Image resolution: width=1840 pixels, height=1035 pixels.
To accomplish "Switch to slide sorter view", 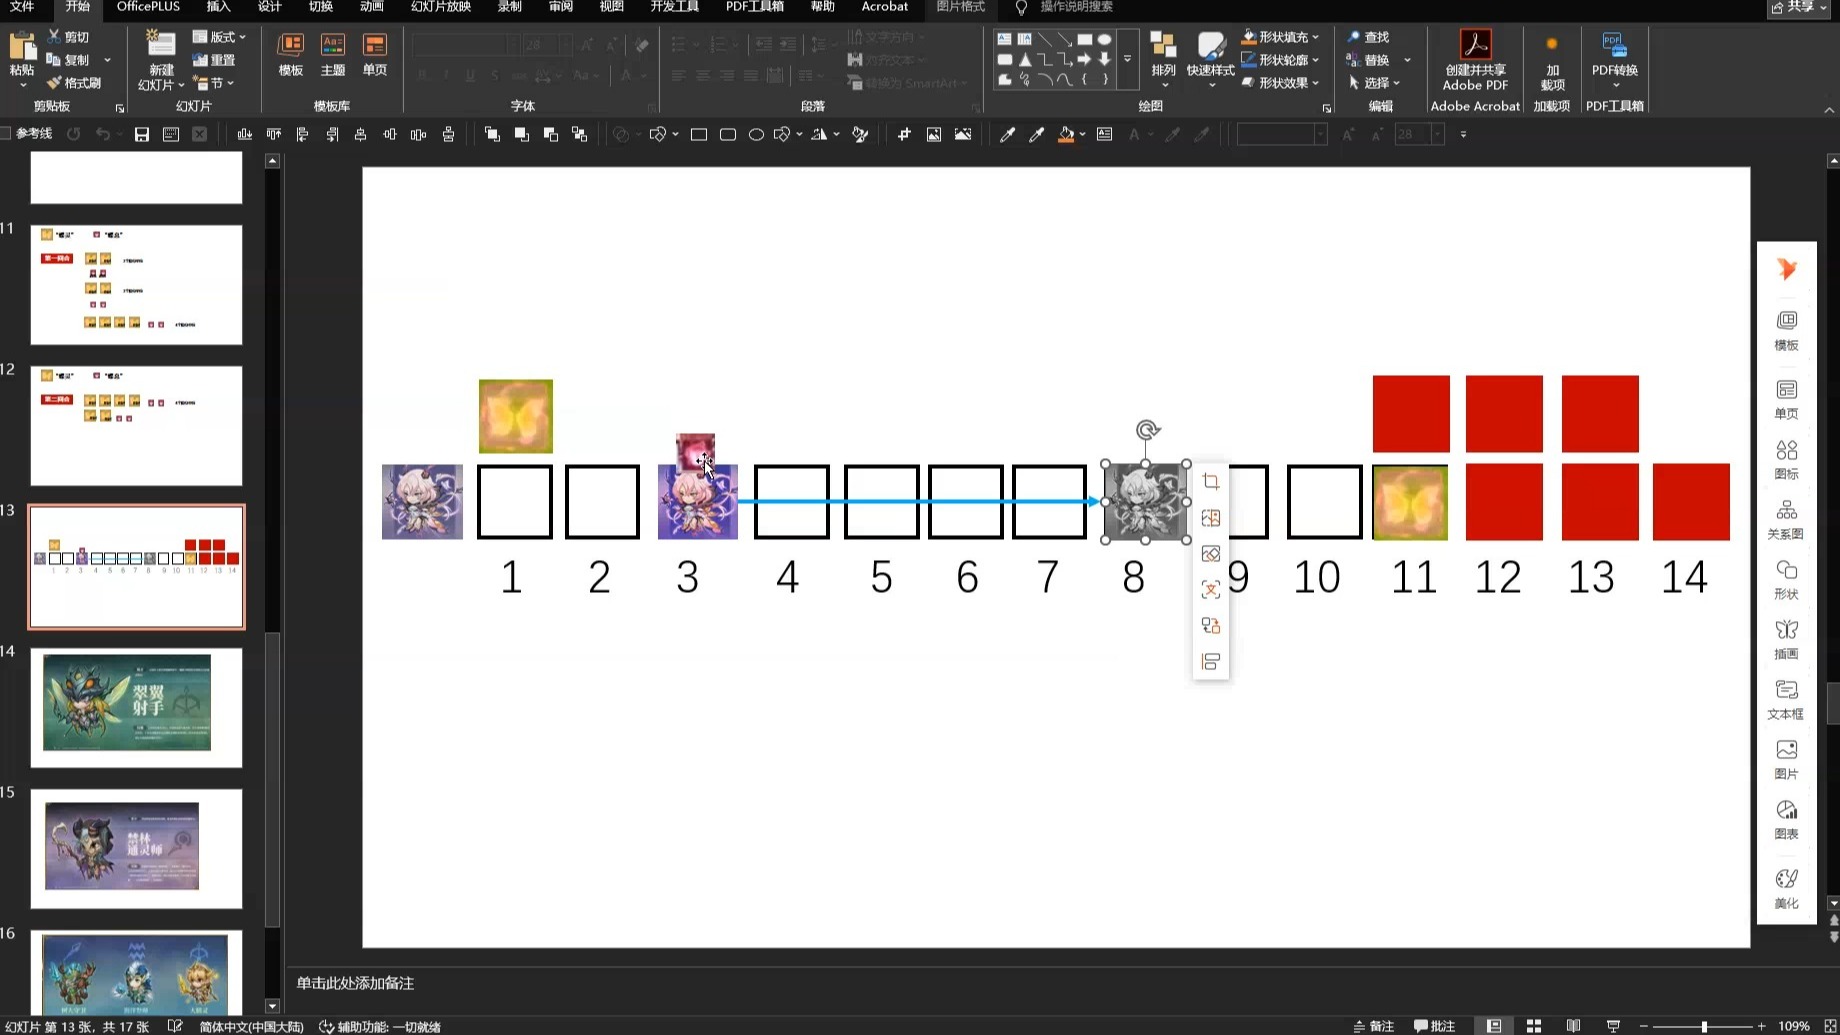I will click(1533, 1026).
